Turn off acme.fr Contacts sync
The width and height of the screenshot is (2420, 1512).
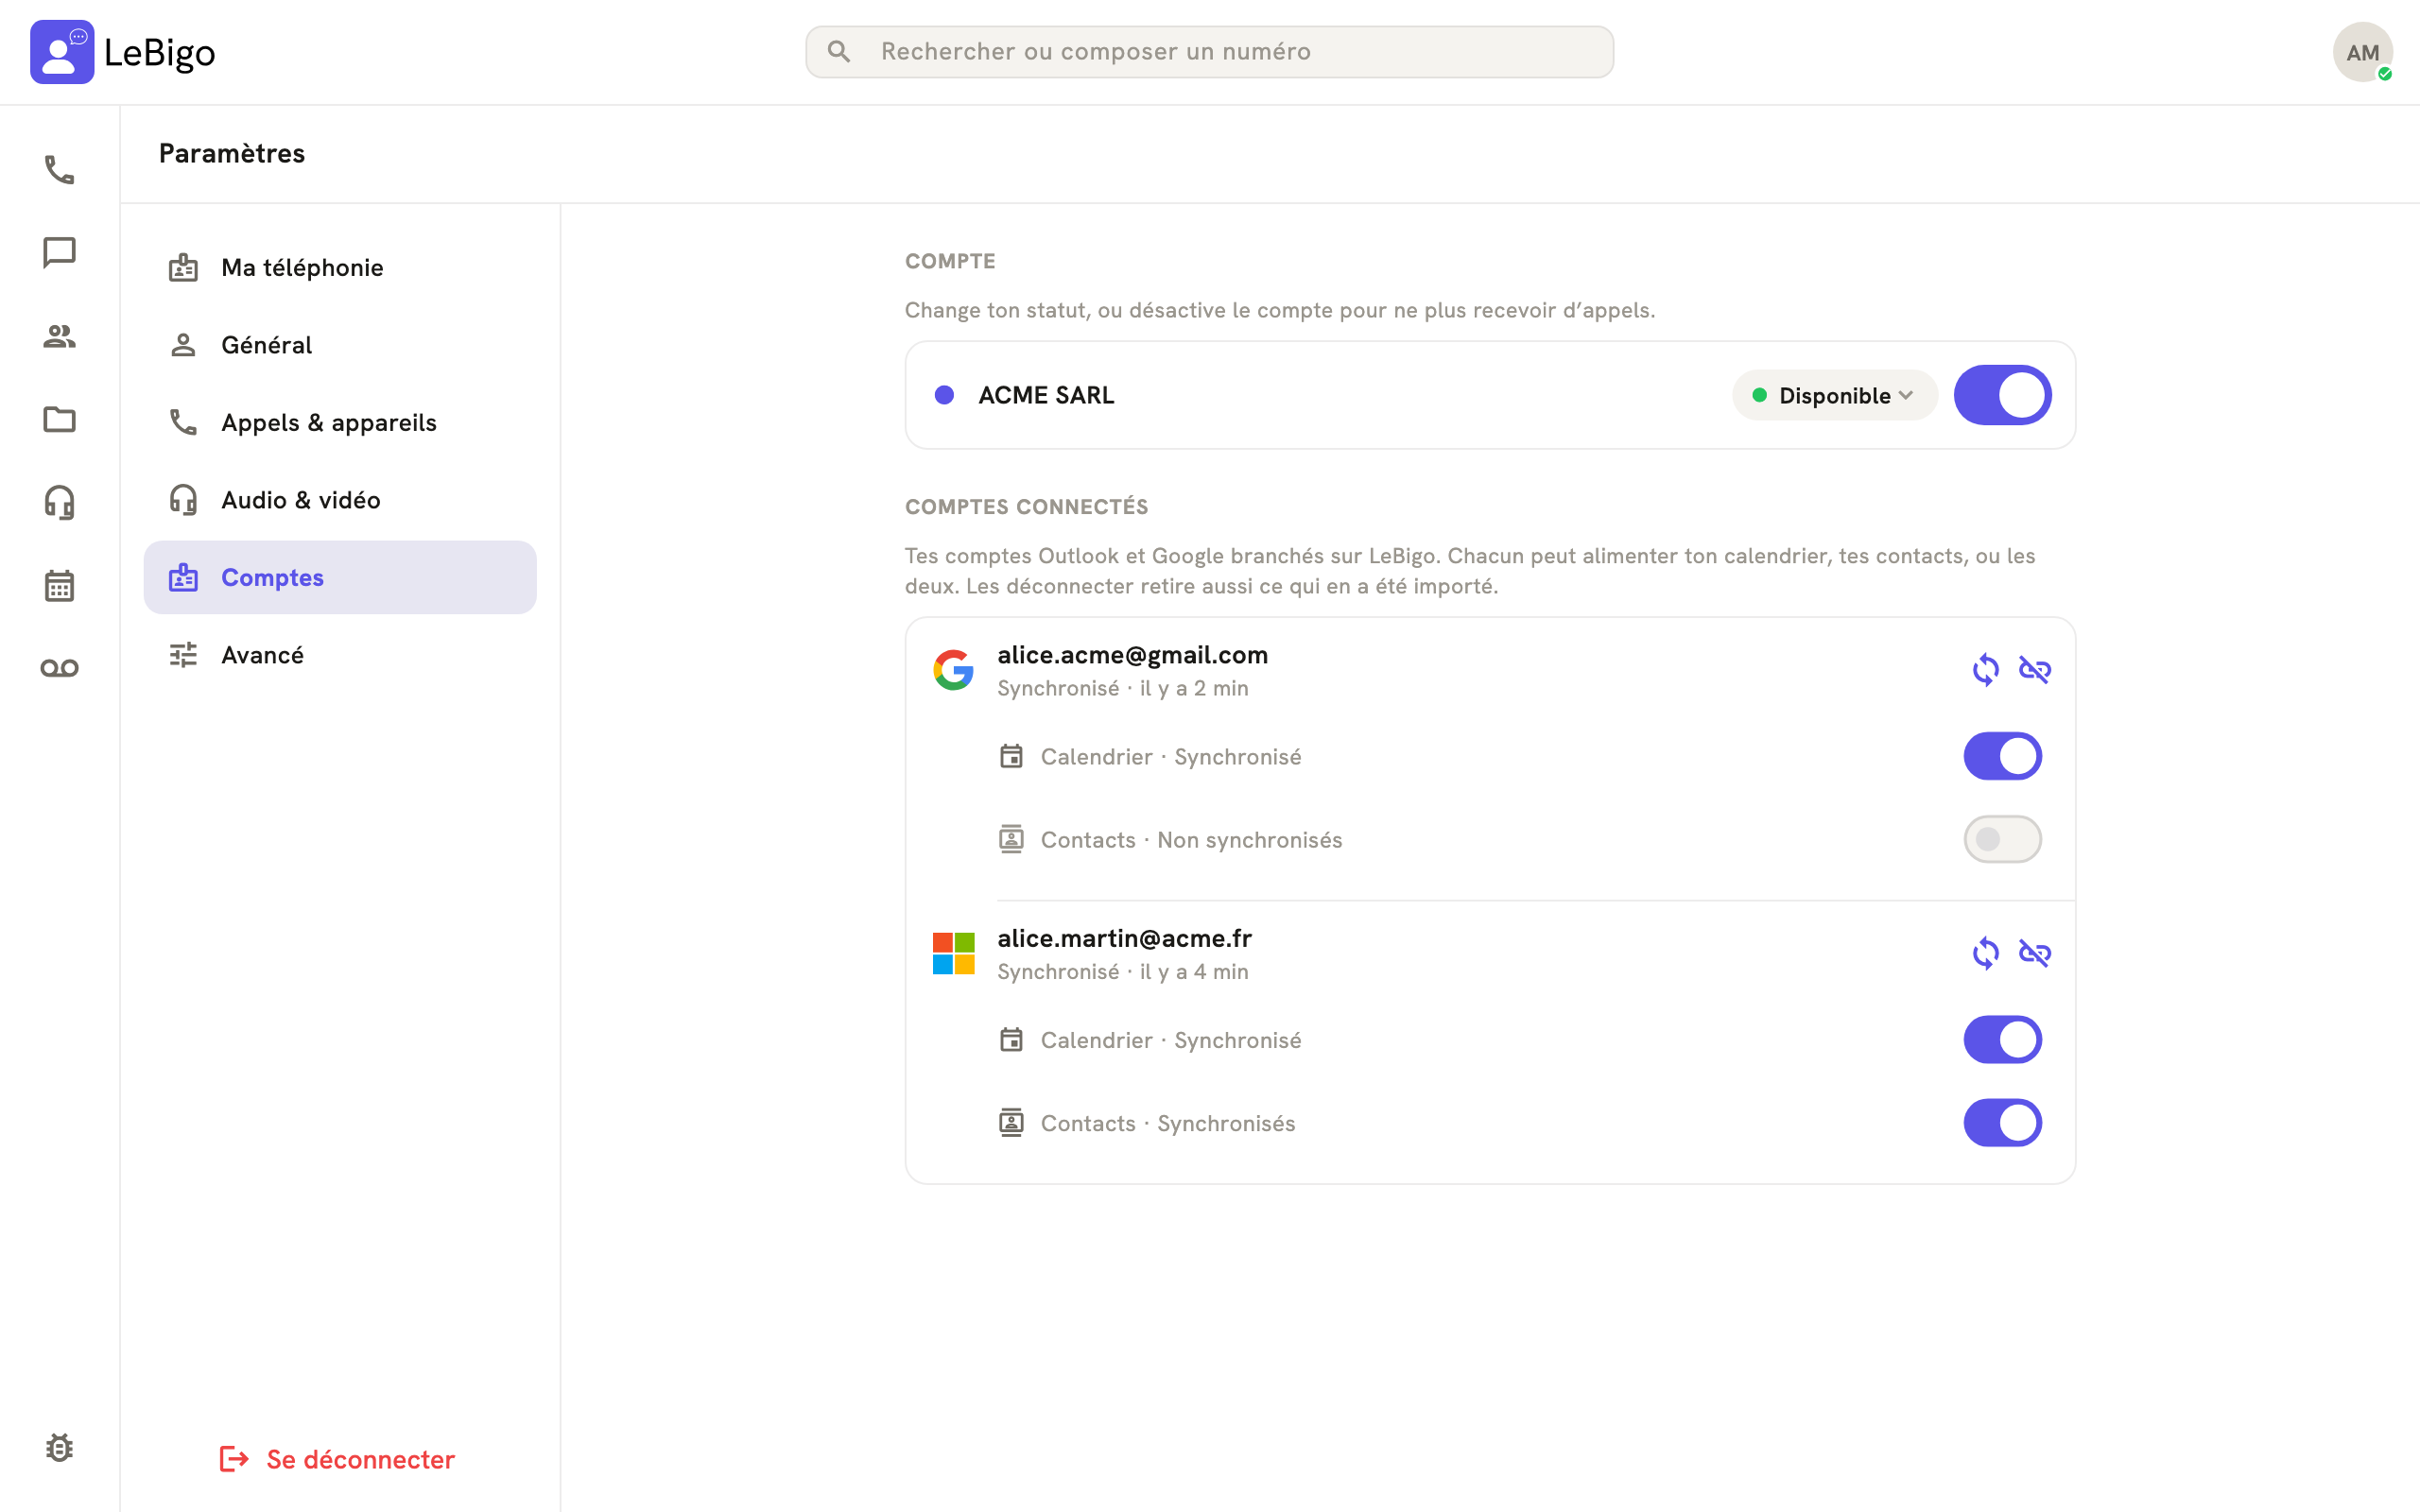tap(2003, 1123)
